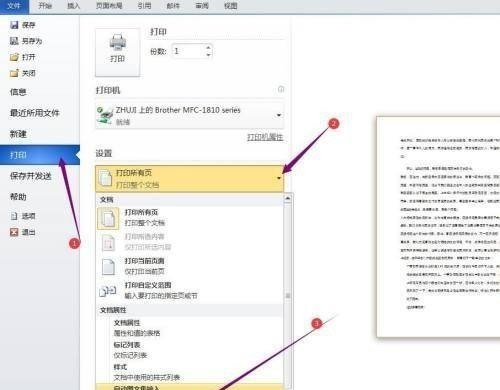Choose 打印当前页面 option

[x=189, y=266]
